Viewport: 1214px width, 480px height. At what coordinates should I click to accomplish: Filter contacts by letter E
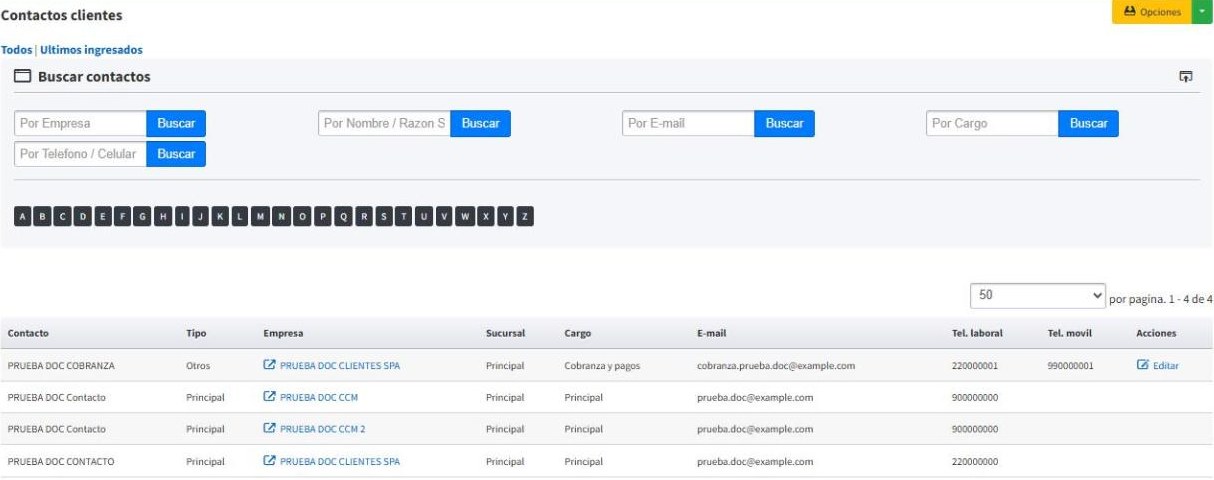coord(103,216)
